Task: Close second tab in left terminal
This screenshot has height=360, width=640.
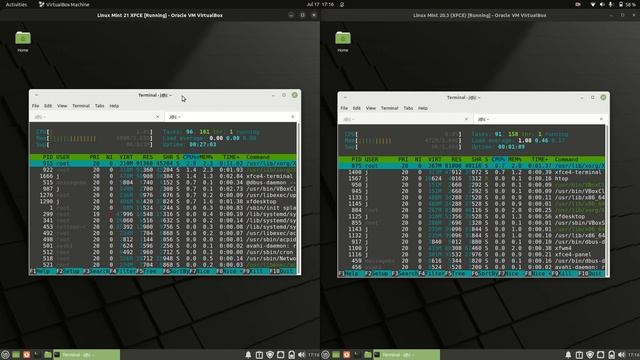Action: (293, 117)
